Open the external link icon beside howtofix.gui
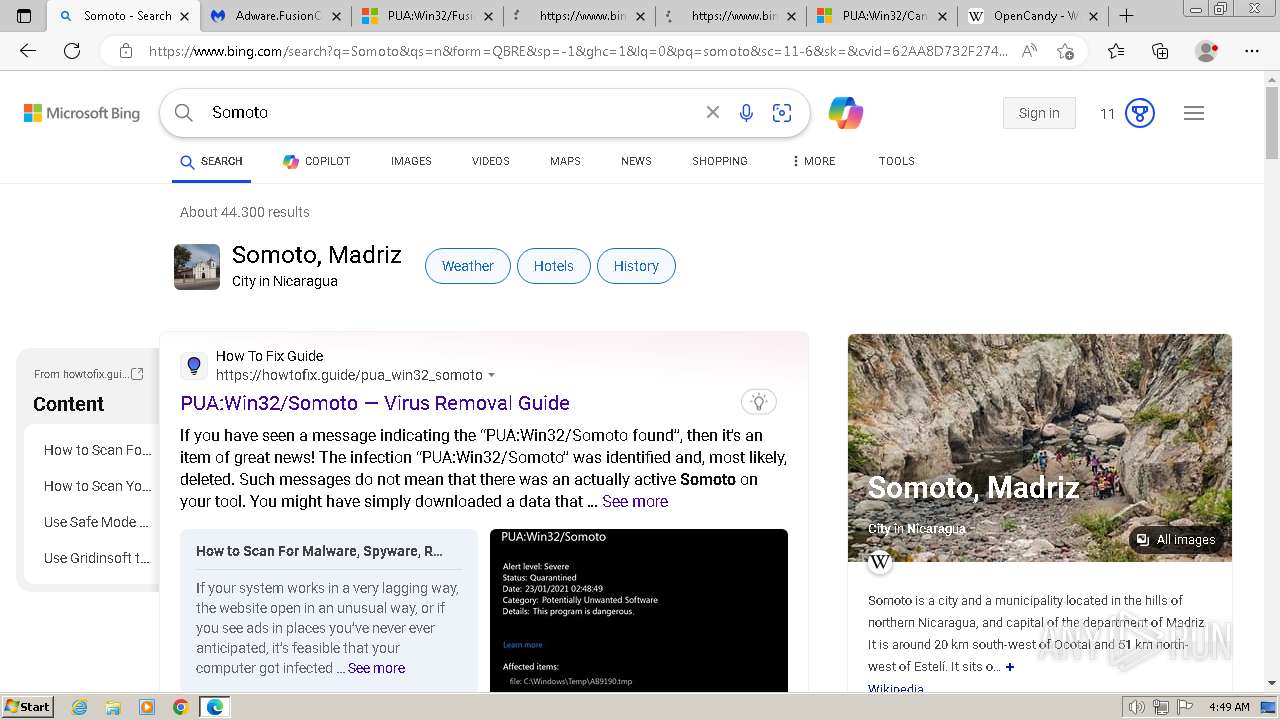Viewport: 1280px width, 720px height. [x=138, y=374]
